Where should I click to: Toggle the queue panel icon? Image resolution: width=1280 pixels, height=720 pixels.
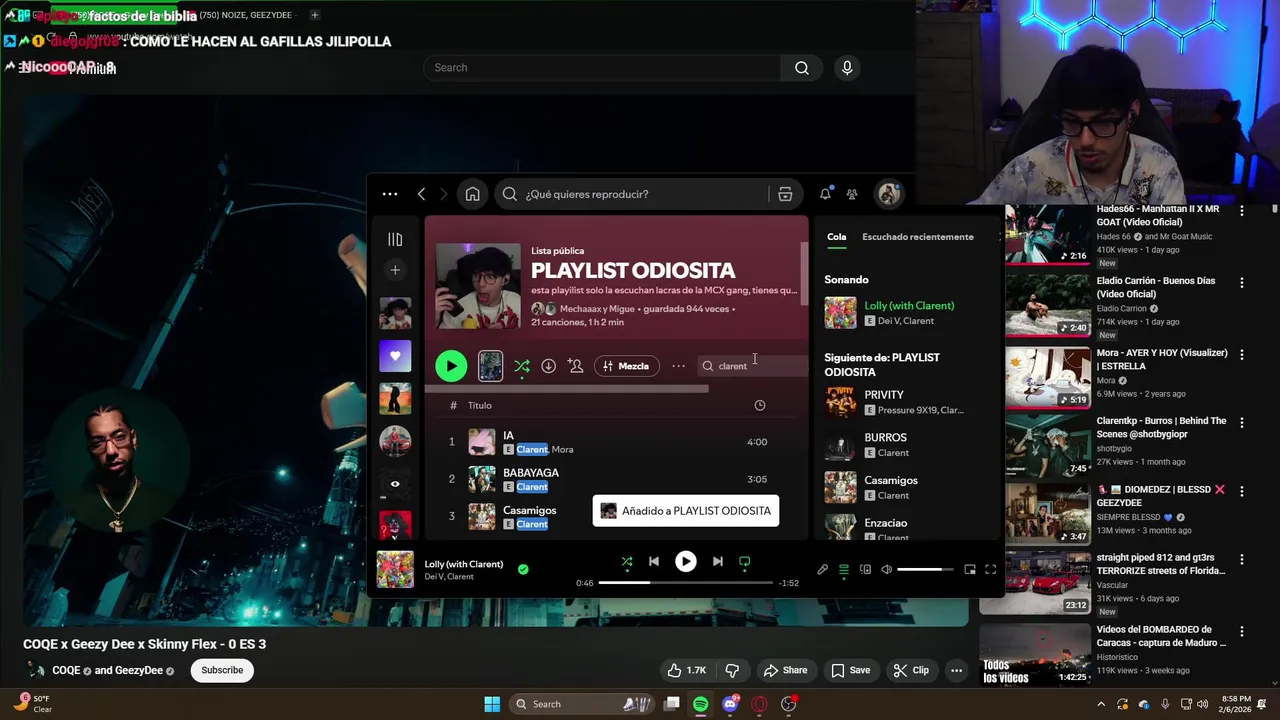pyautogui.click(x=844, y=570)
